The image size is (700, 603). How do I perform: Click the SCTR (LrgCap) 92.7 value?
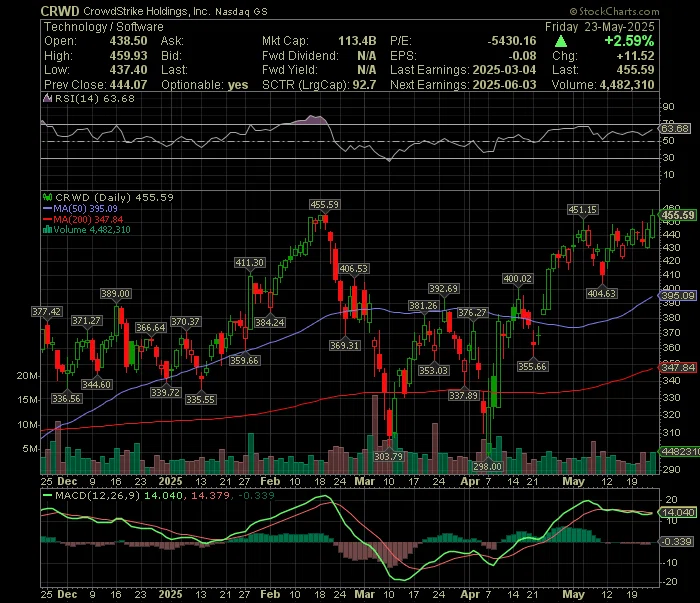point(364,84)
